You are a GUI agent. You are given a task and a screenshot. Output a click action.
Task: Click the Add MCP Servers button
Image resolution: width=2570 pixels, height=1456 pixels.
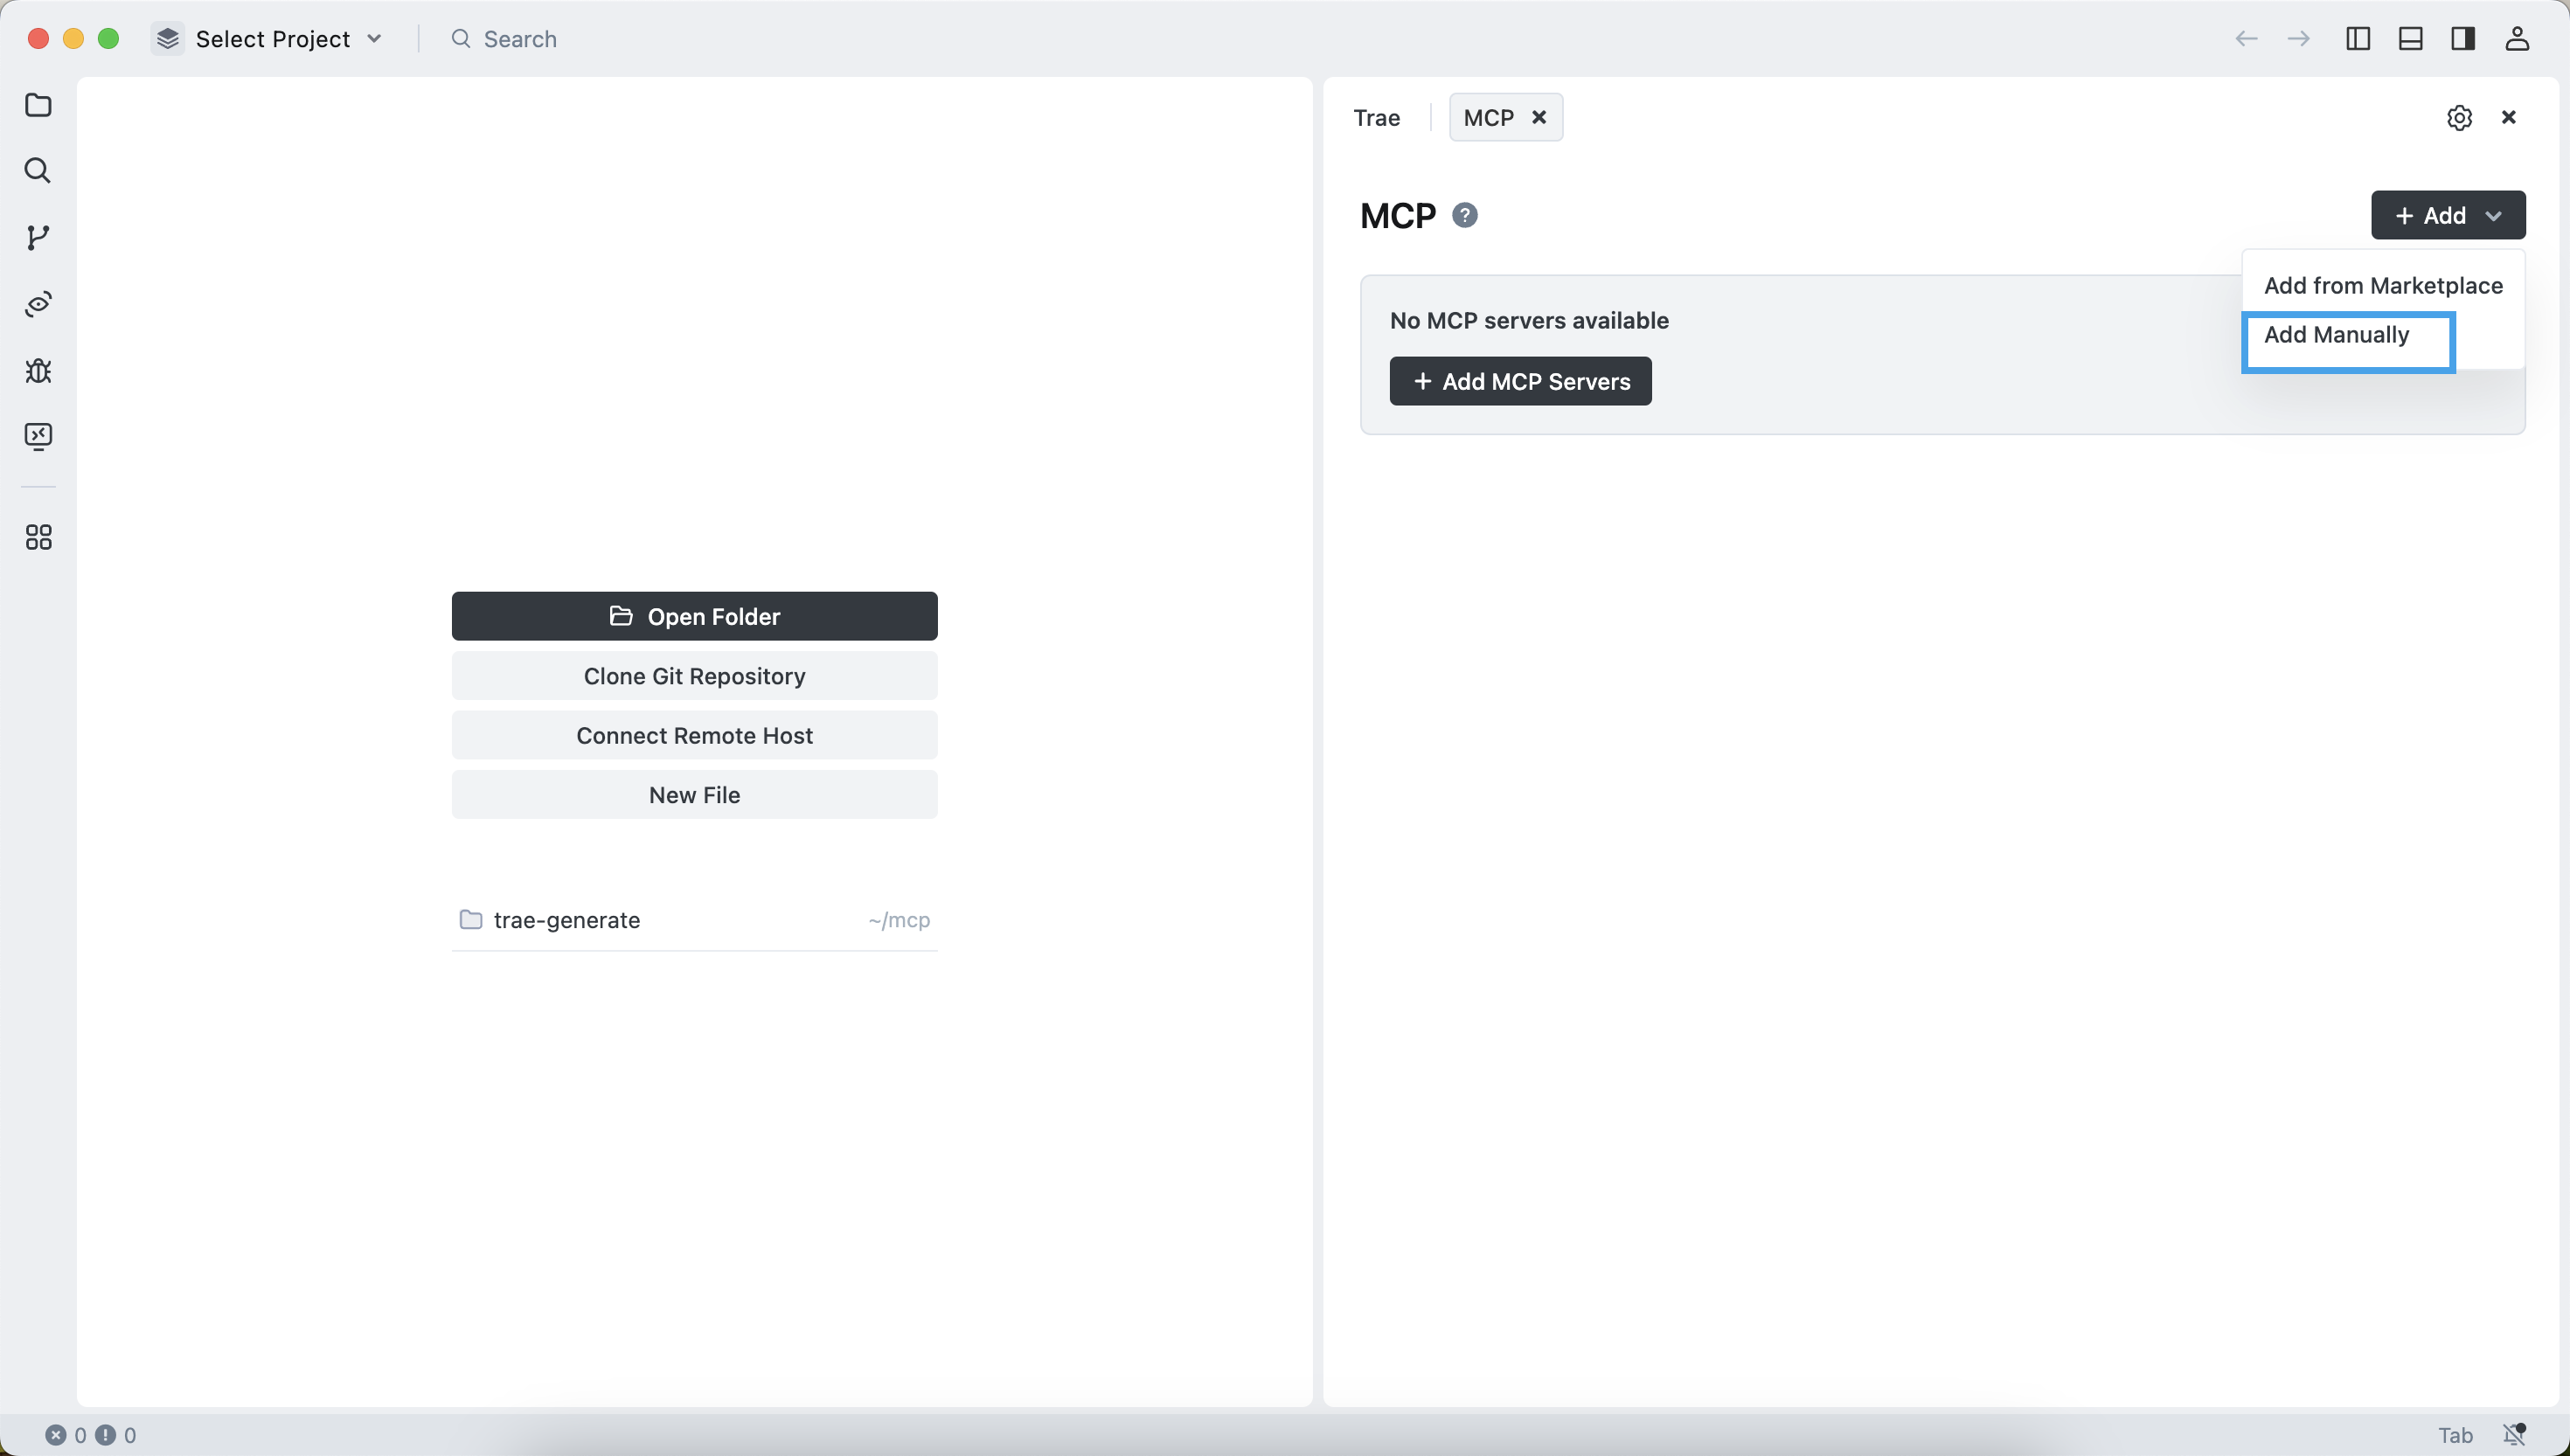tap(1520, 381)
